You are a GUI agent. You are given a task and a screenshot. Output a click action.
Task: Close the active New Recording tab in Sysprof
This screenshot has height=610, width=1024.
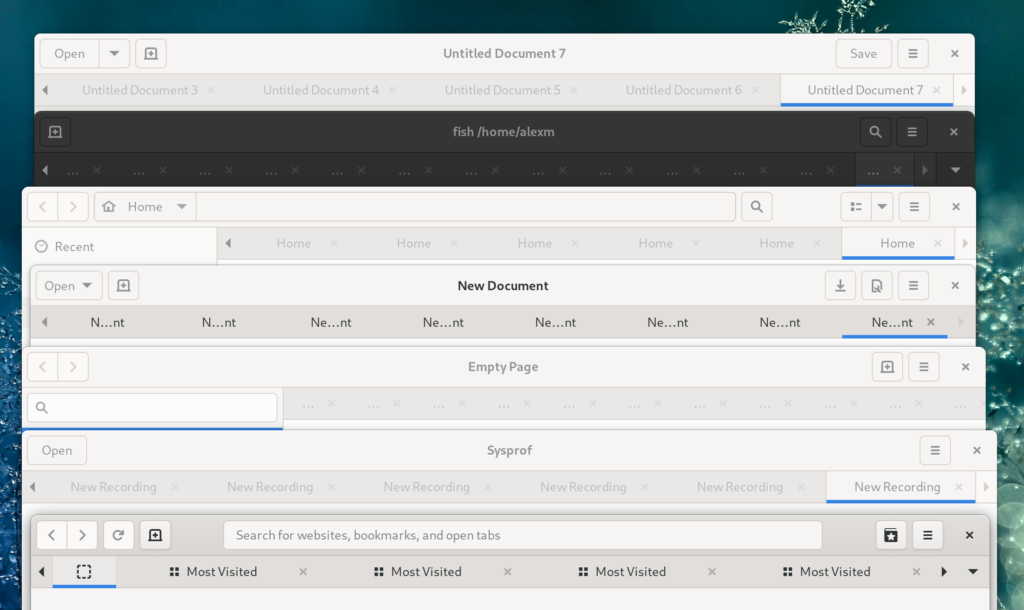959,487
